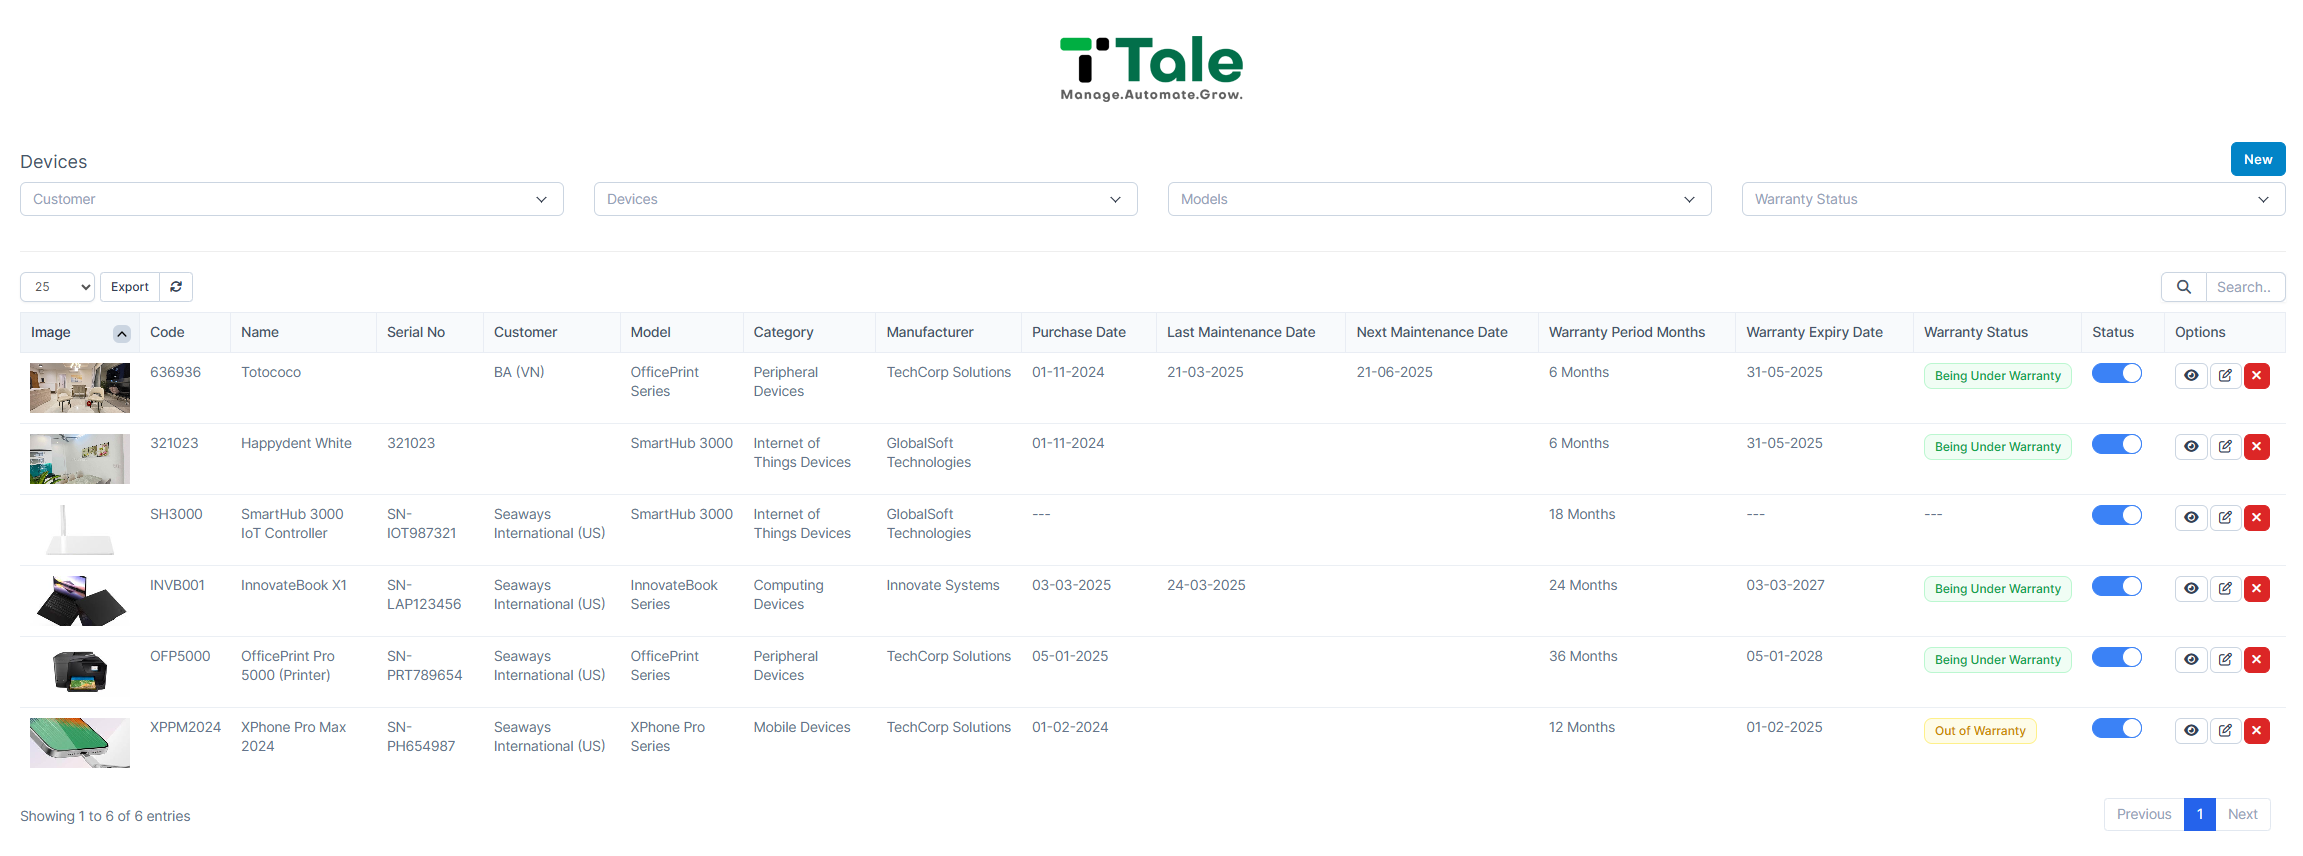Go to page 1 in pagination
Screen dimensions: 2303x856
[2200, 814]
